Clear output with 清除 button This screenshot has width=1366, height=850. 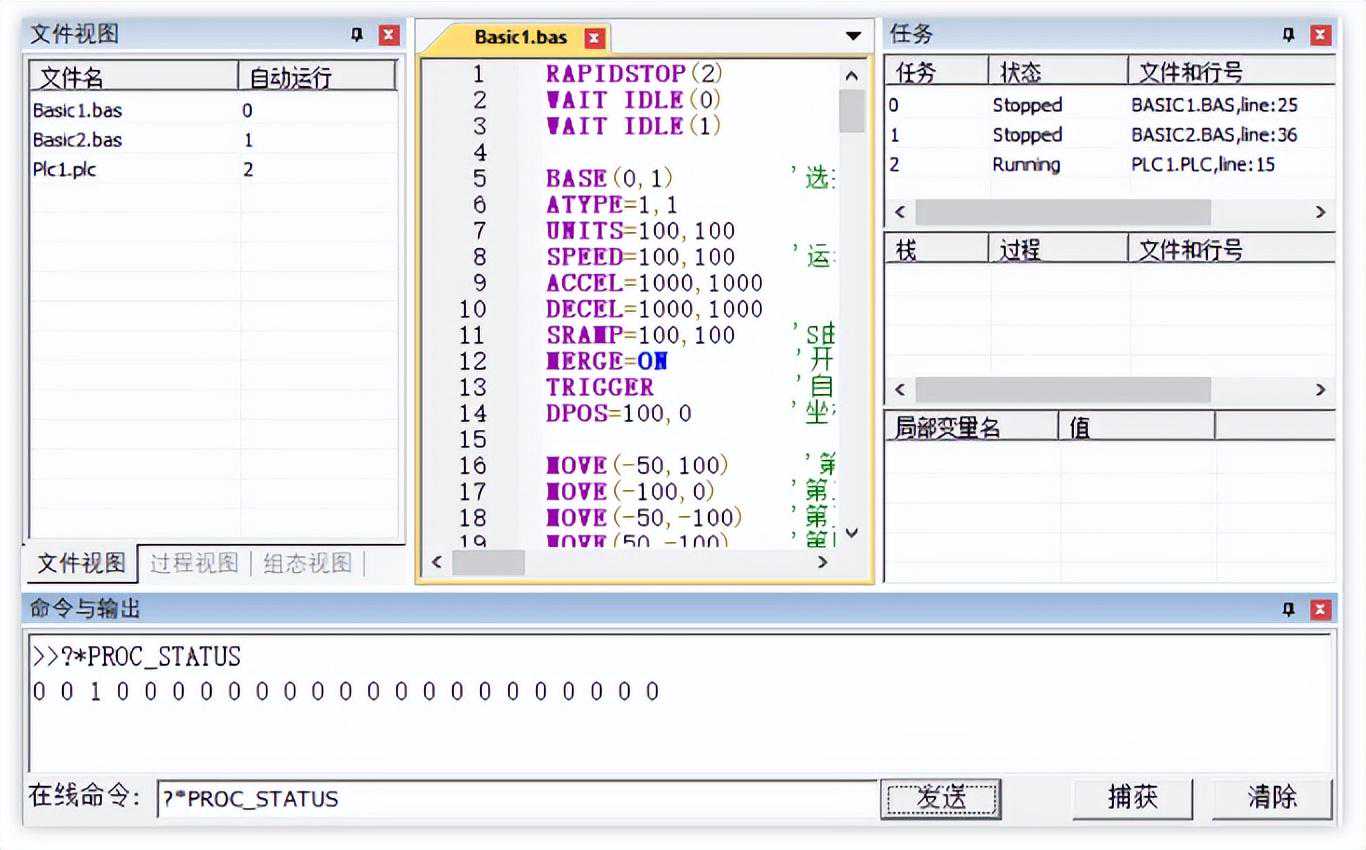coord(1272,798)
